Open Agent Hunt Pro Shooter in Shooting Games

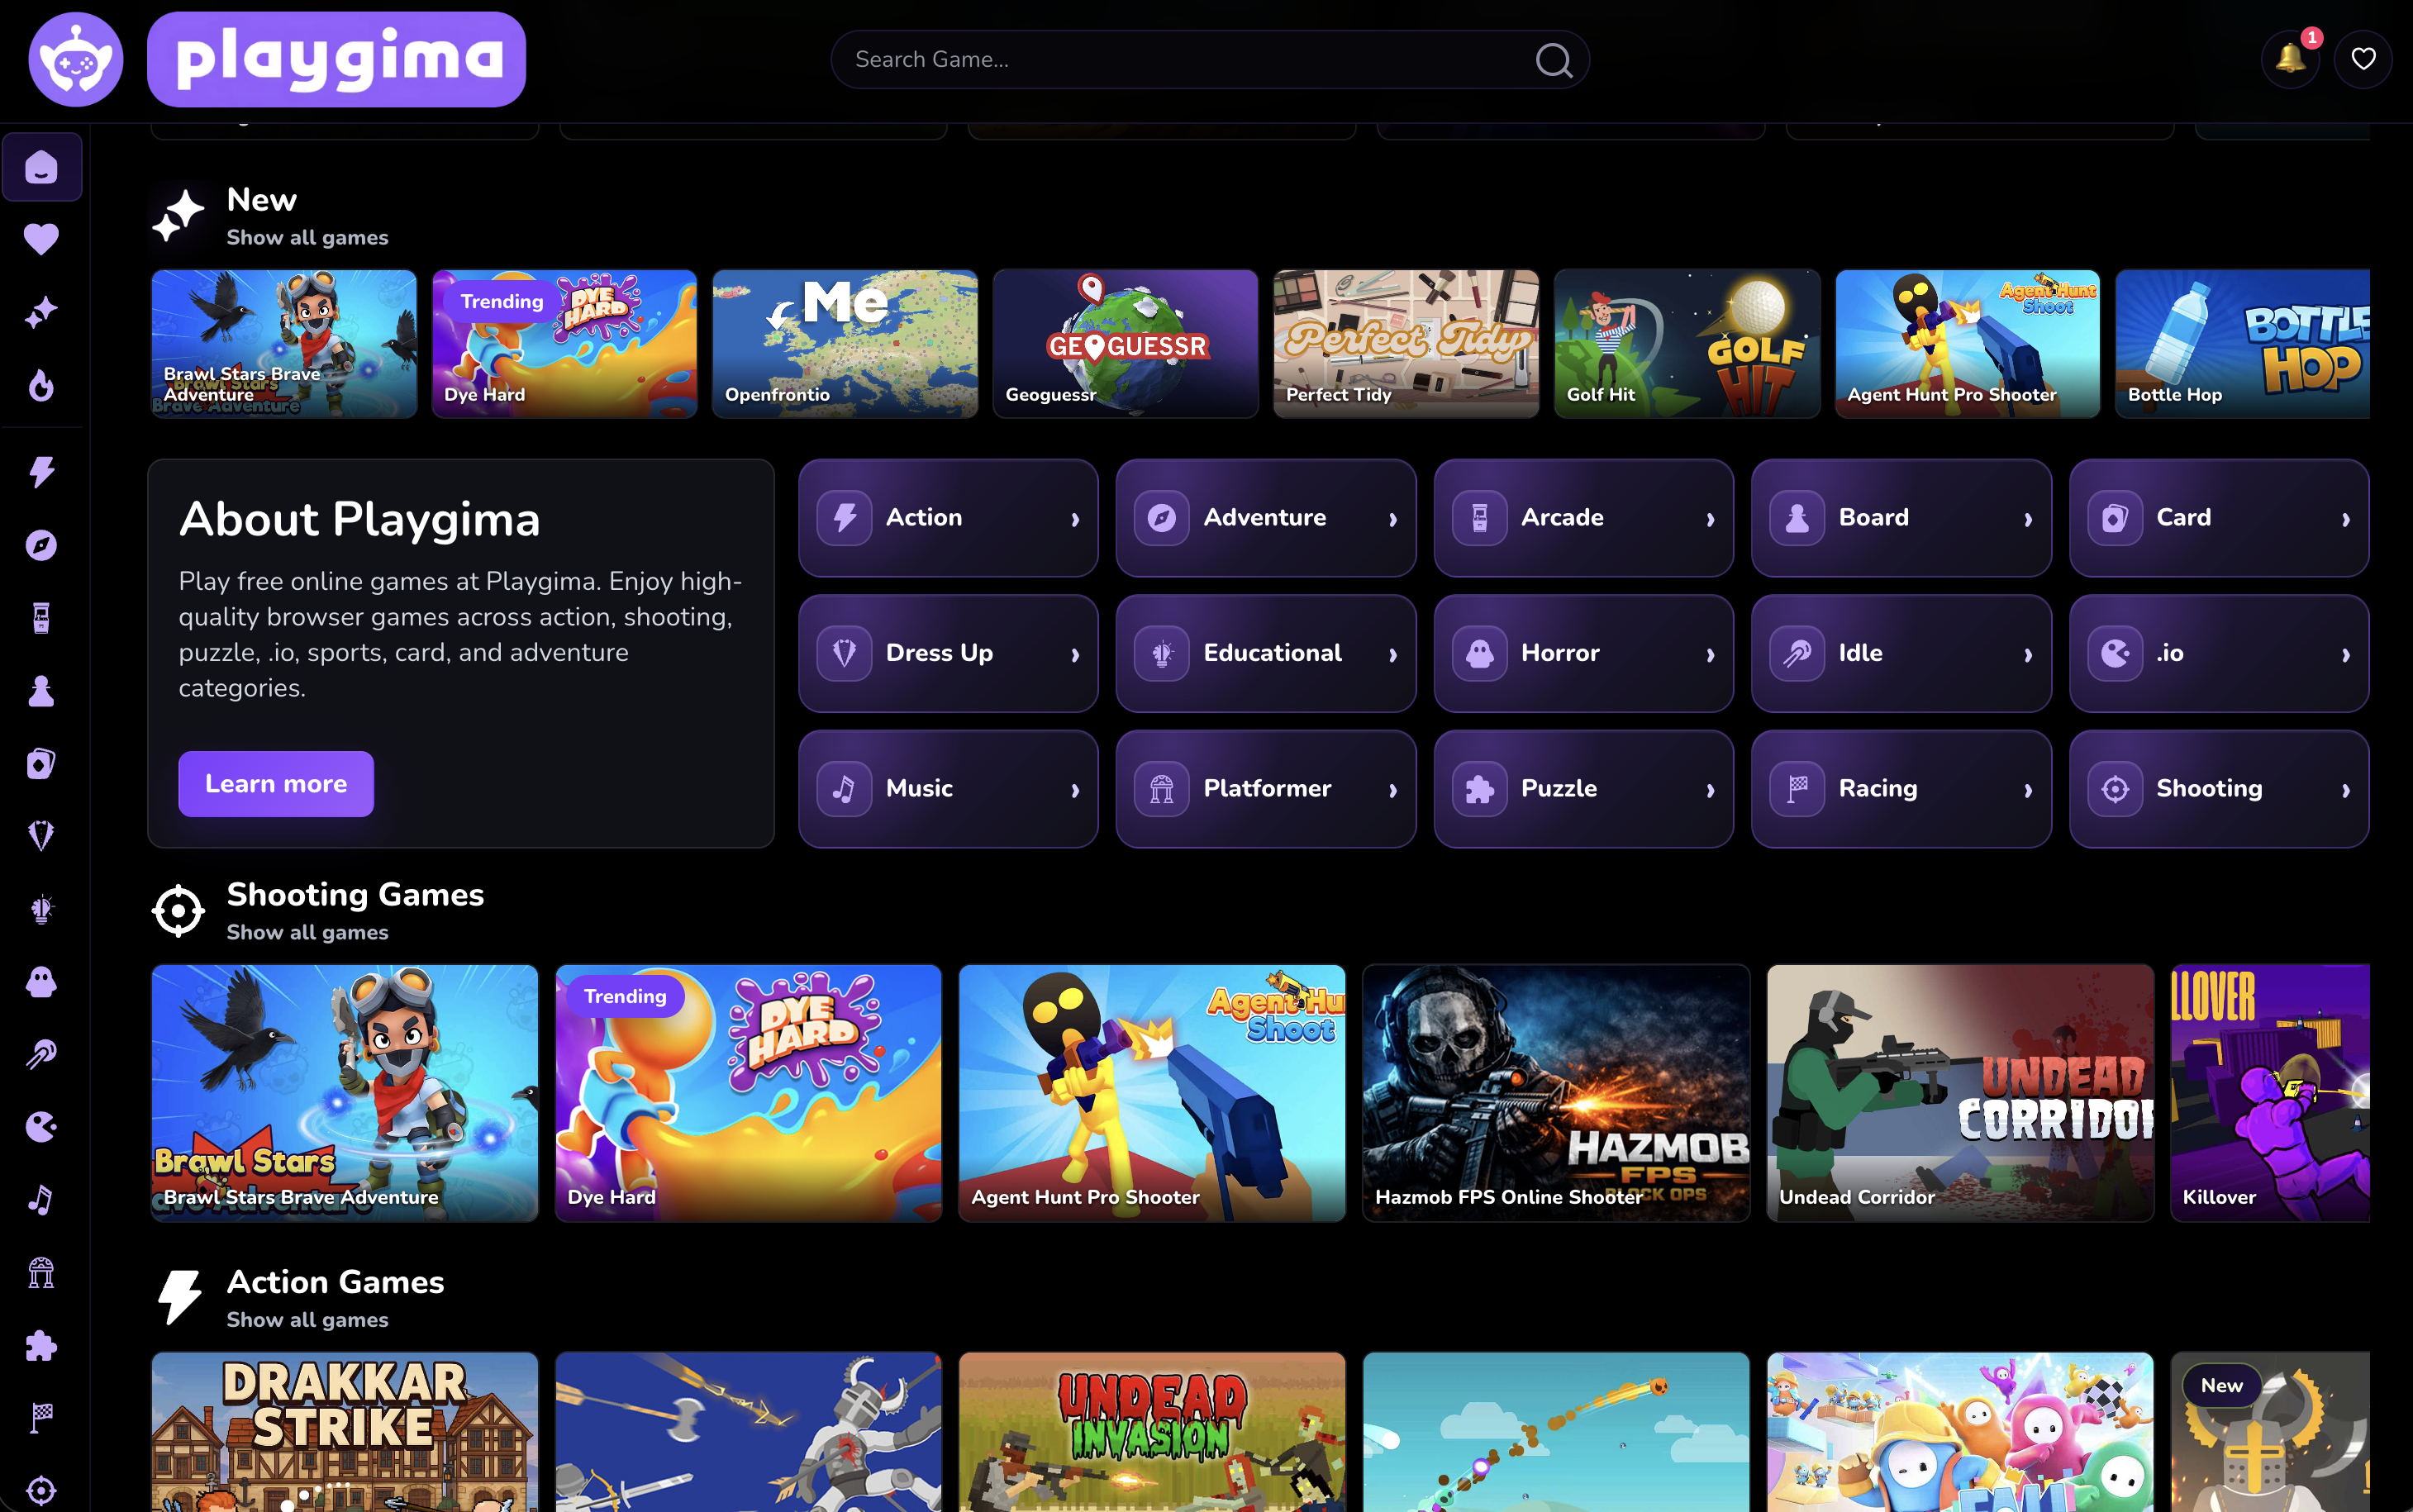point(1152,1092)
